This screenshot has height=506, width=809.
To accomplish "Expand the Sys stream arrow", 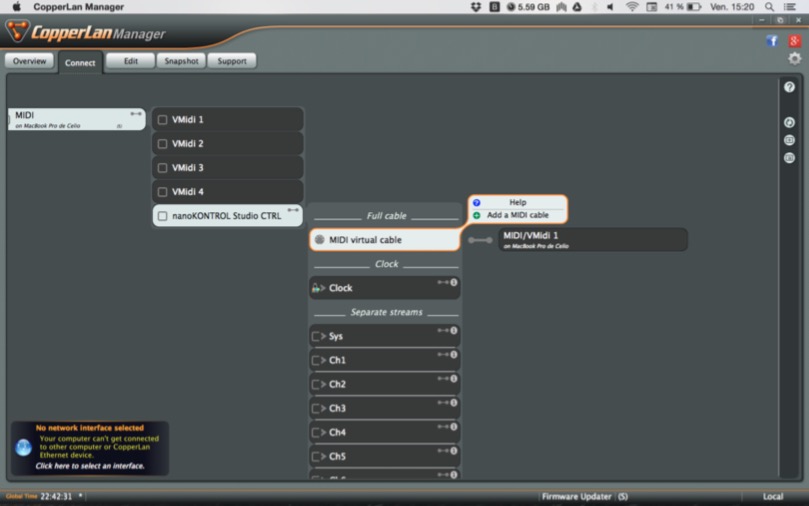I will pyautogui.click(x=319, y=336).
